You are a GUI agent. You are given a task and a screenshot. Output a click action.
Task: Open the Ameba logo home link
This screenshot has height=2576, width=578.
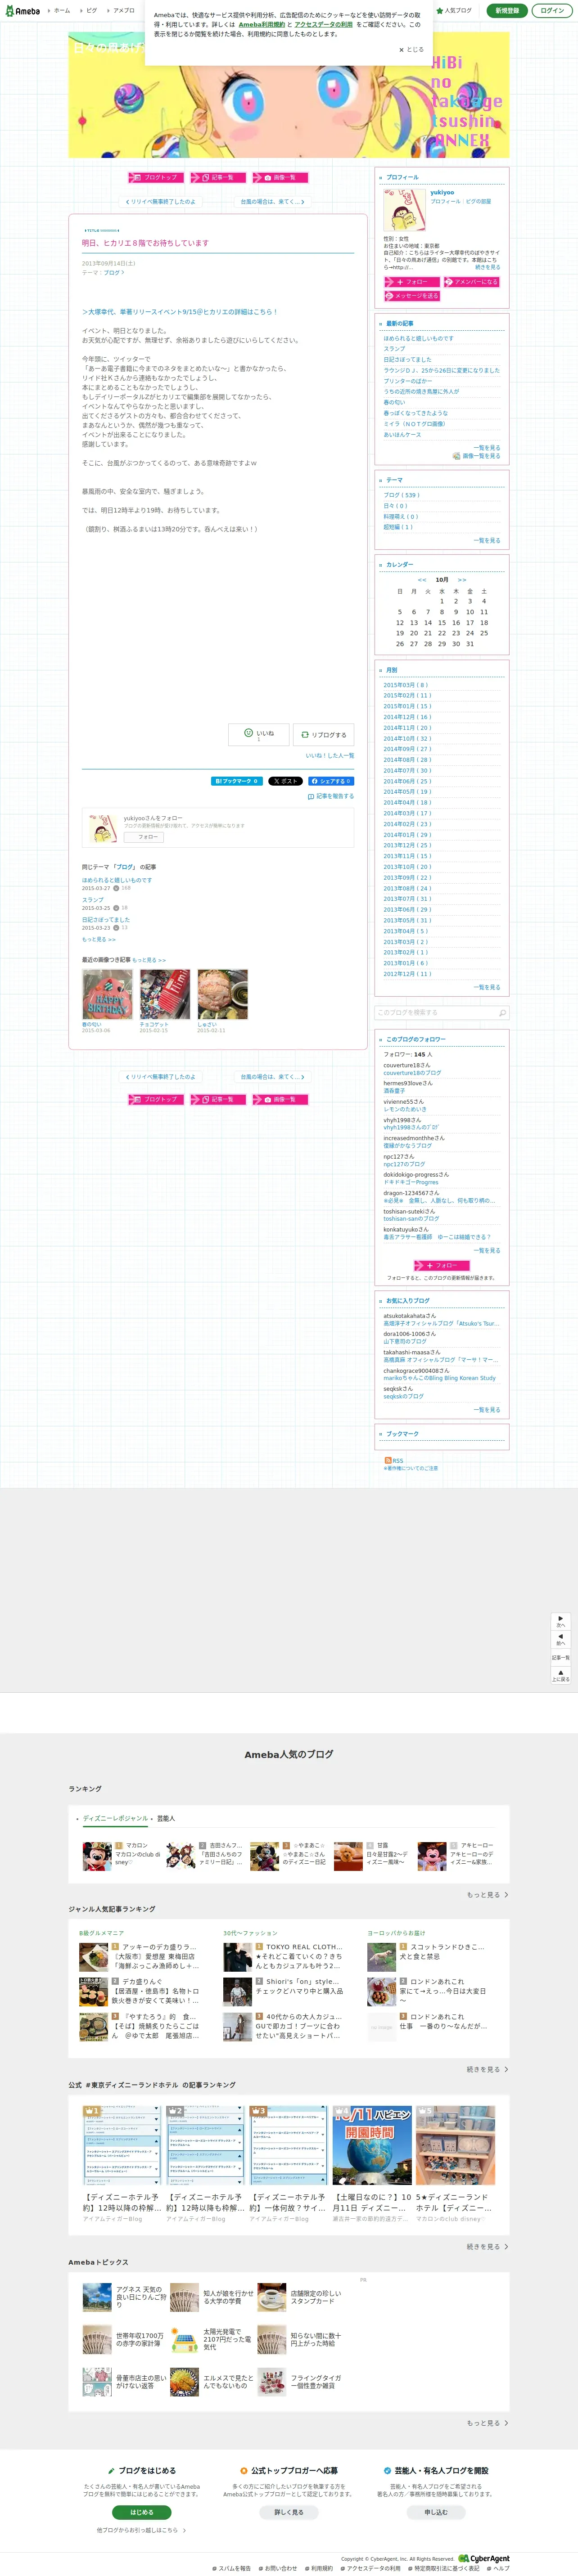coord(22,11)
